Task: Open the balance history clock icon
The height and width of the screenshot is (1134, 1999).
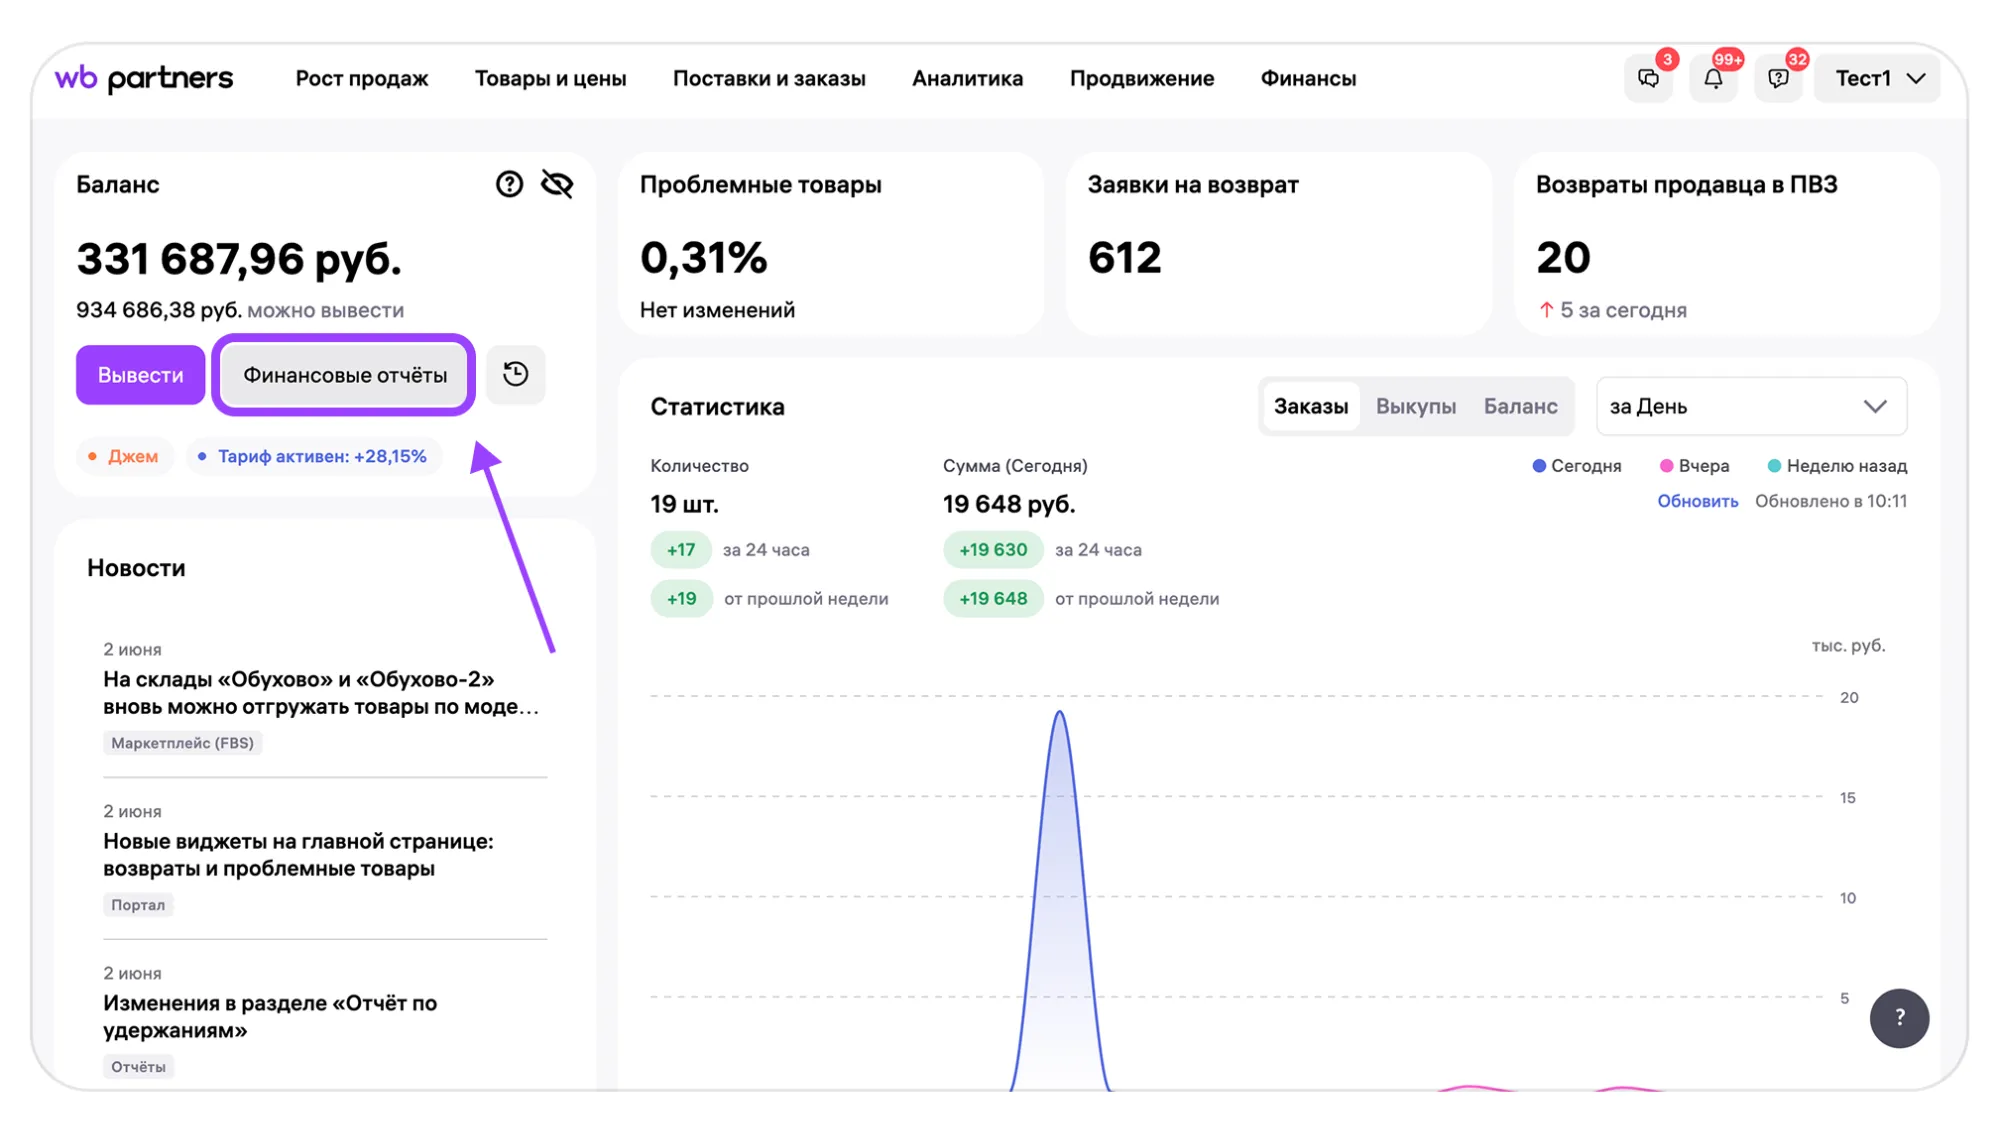Action: [516, 374]
